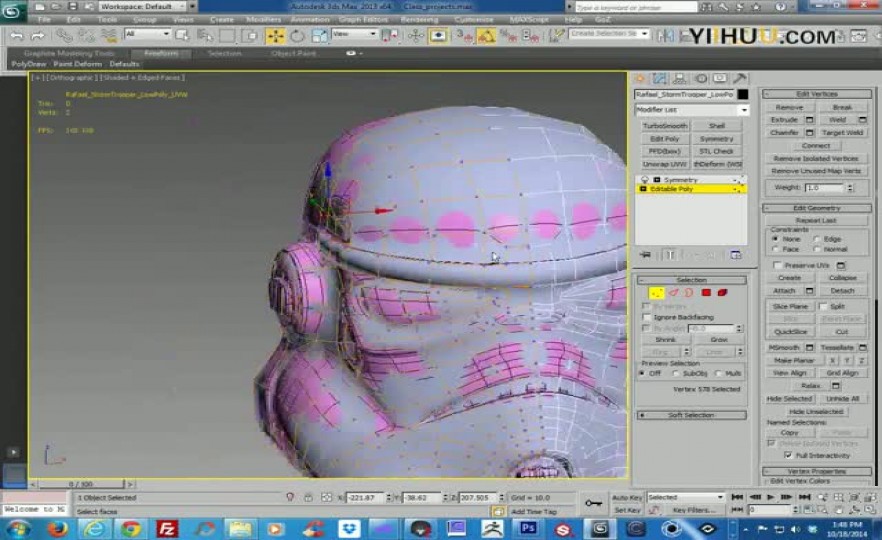Enable Preserve UVs checkbox
Screen dimensions: 882x540
[x=777, y=265]
